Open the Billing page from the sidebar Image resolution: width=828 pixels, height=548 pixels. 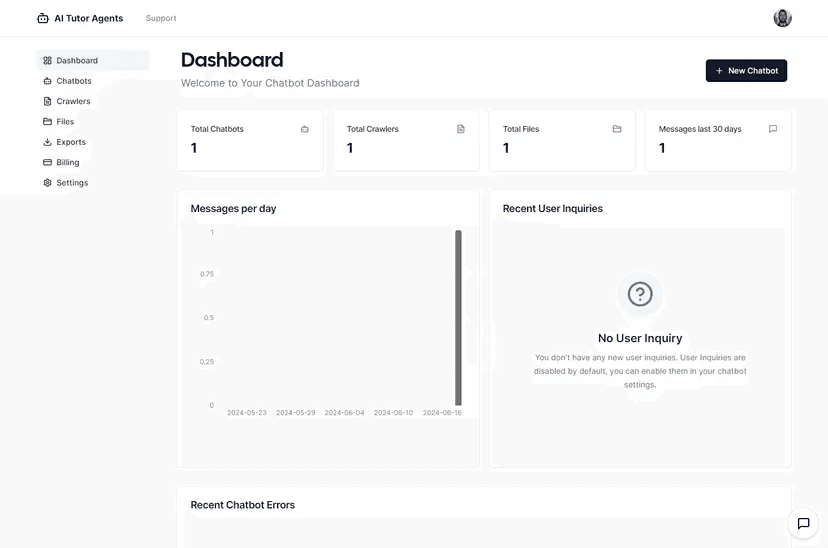(92, 162)
